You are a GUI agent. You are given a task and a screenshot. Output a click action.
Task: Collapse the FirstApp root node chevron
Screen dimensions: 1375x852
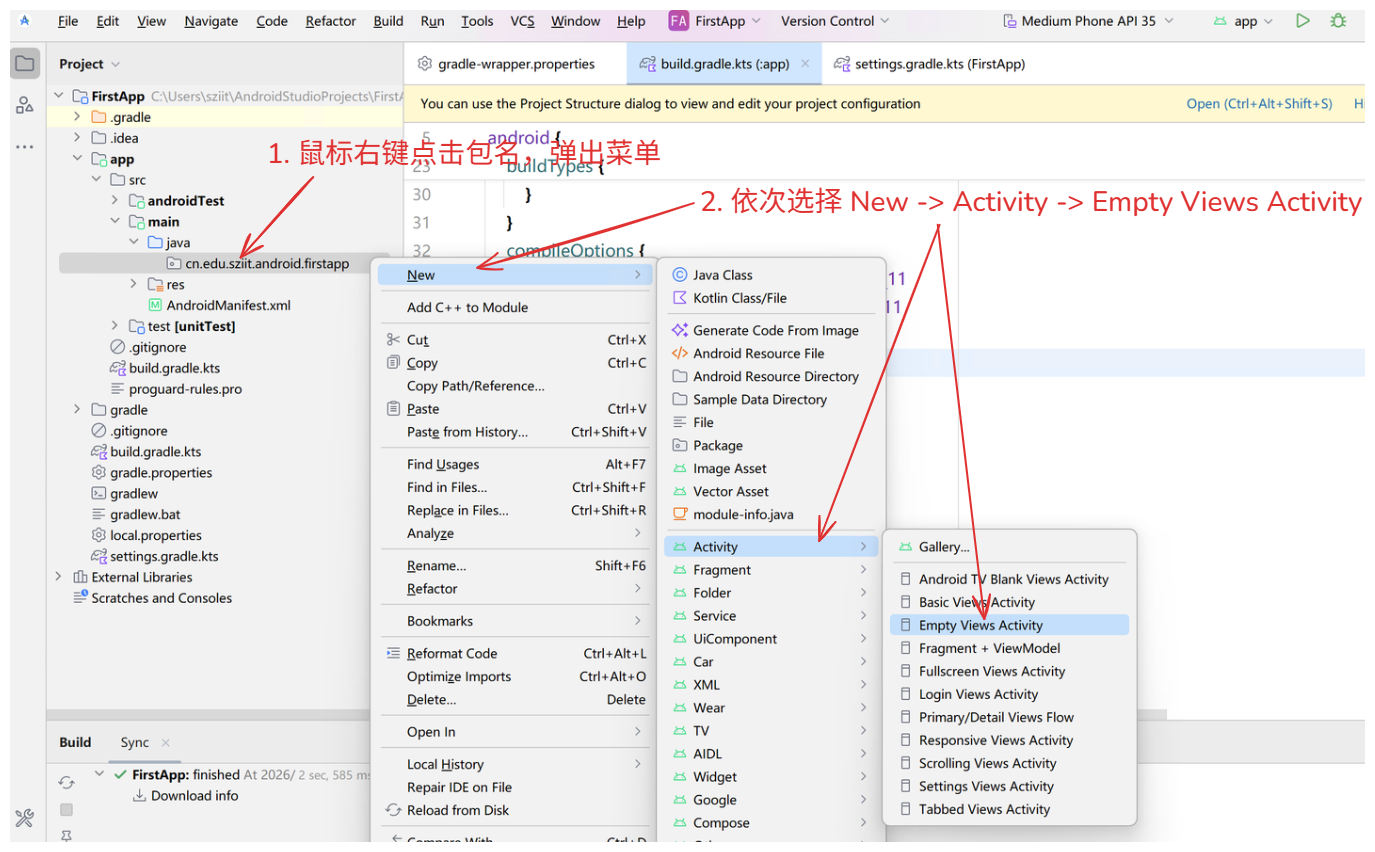click(58, 96)
